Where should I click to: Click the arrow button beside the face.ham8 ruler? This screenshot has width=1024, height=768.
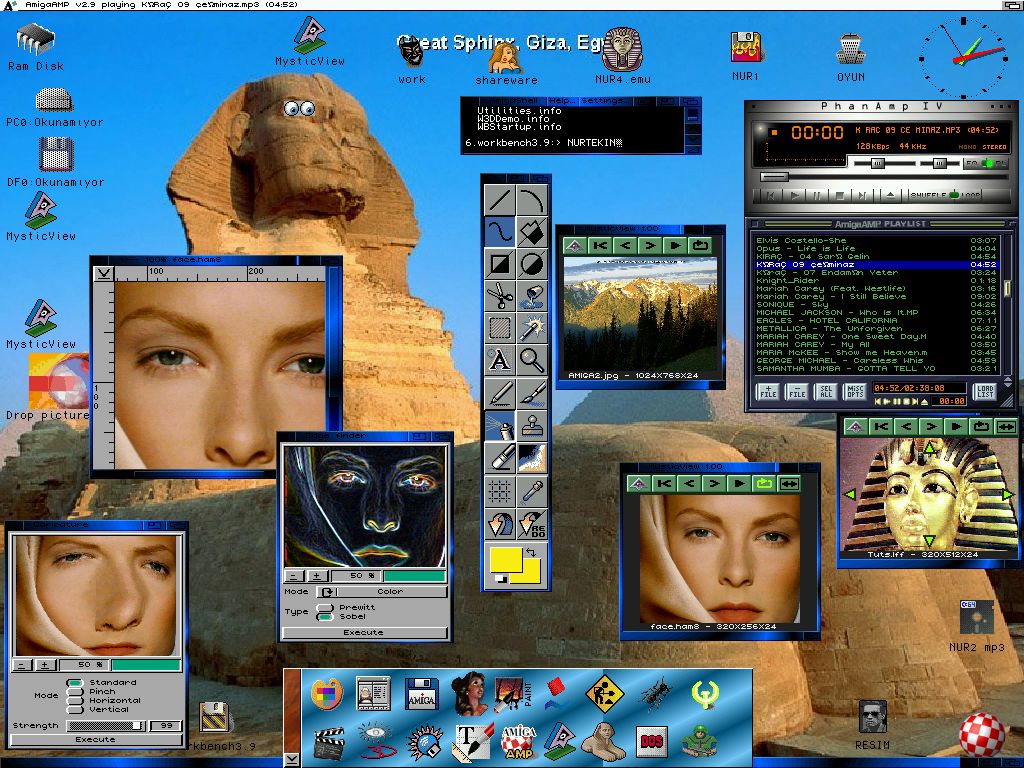(x=103, y=274)
